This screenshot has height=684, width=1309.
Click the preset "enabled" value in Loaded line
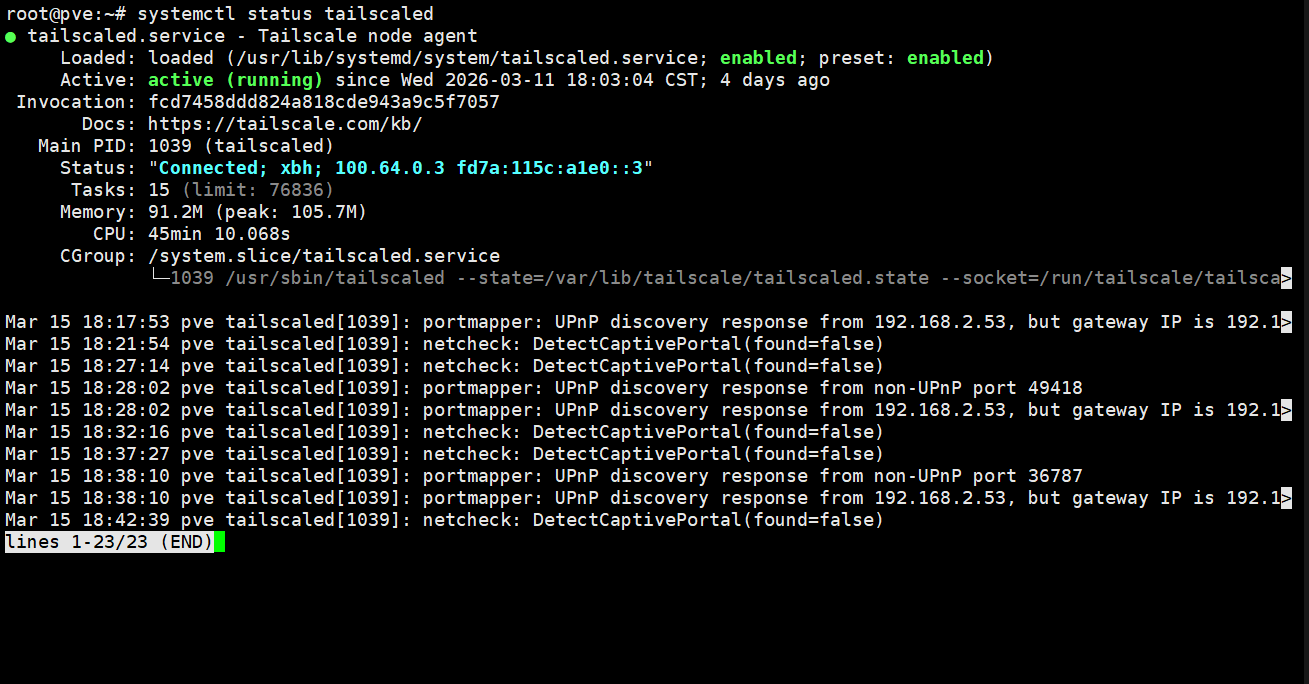point(945,58)
